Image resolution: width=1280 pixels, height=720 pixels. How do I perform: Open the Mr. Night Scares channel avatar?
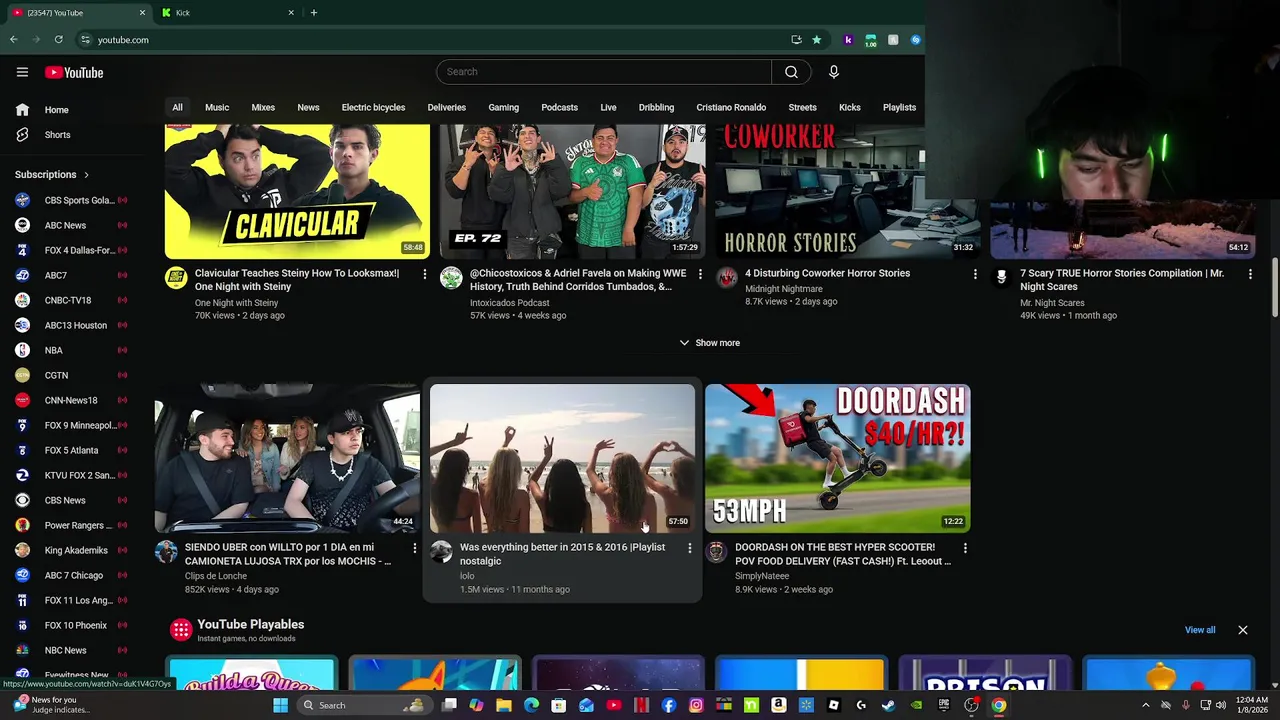coord(1001,278)
